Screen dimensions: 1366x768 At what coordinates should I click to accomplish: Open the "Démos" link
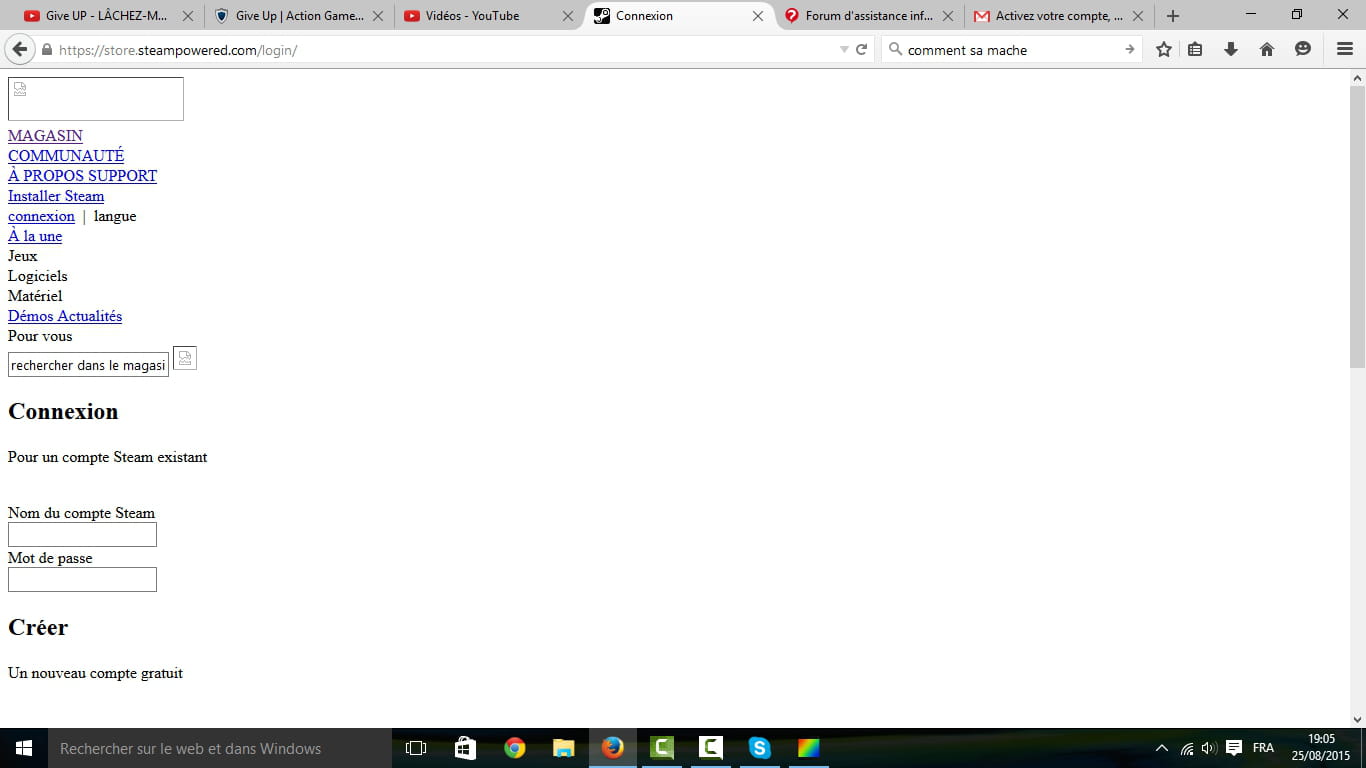(31, 316)
